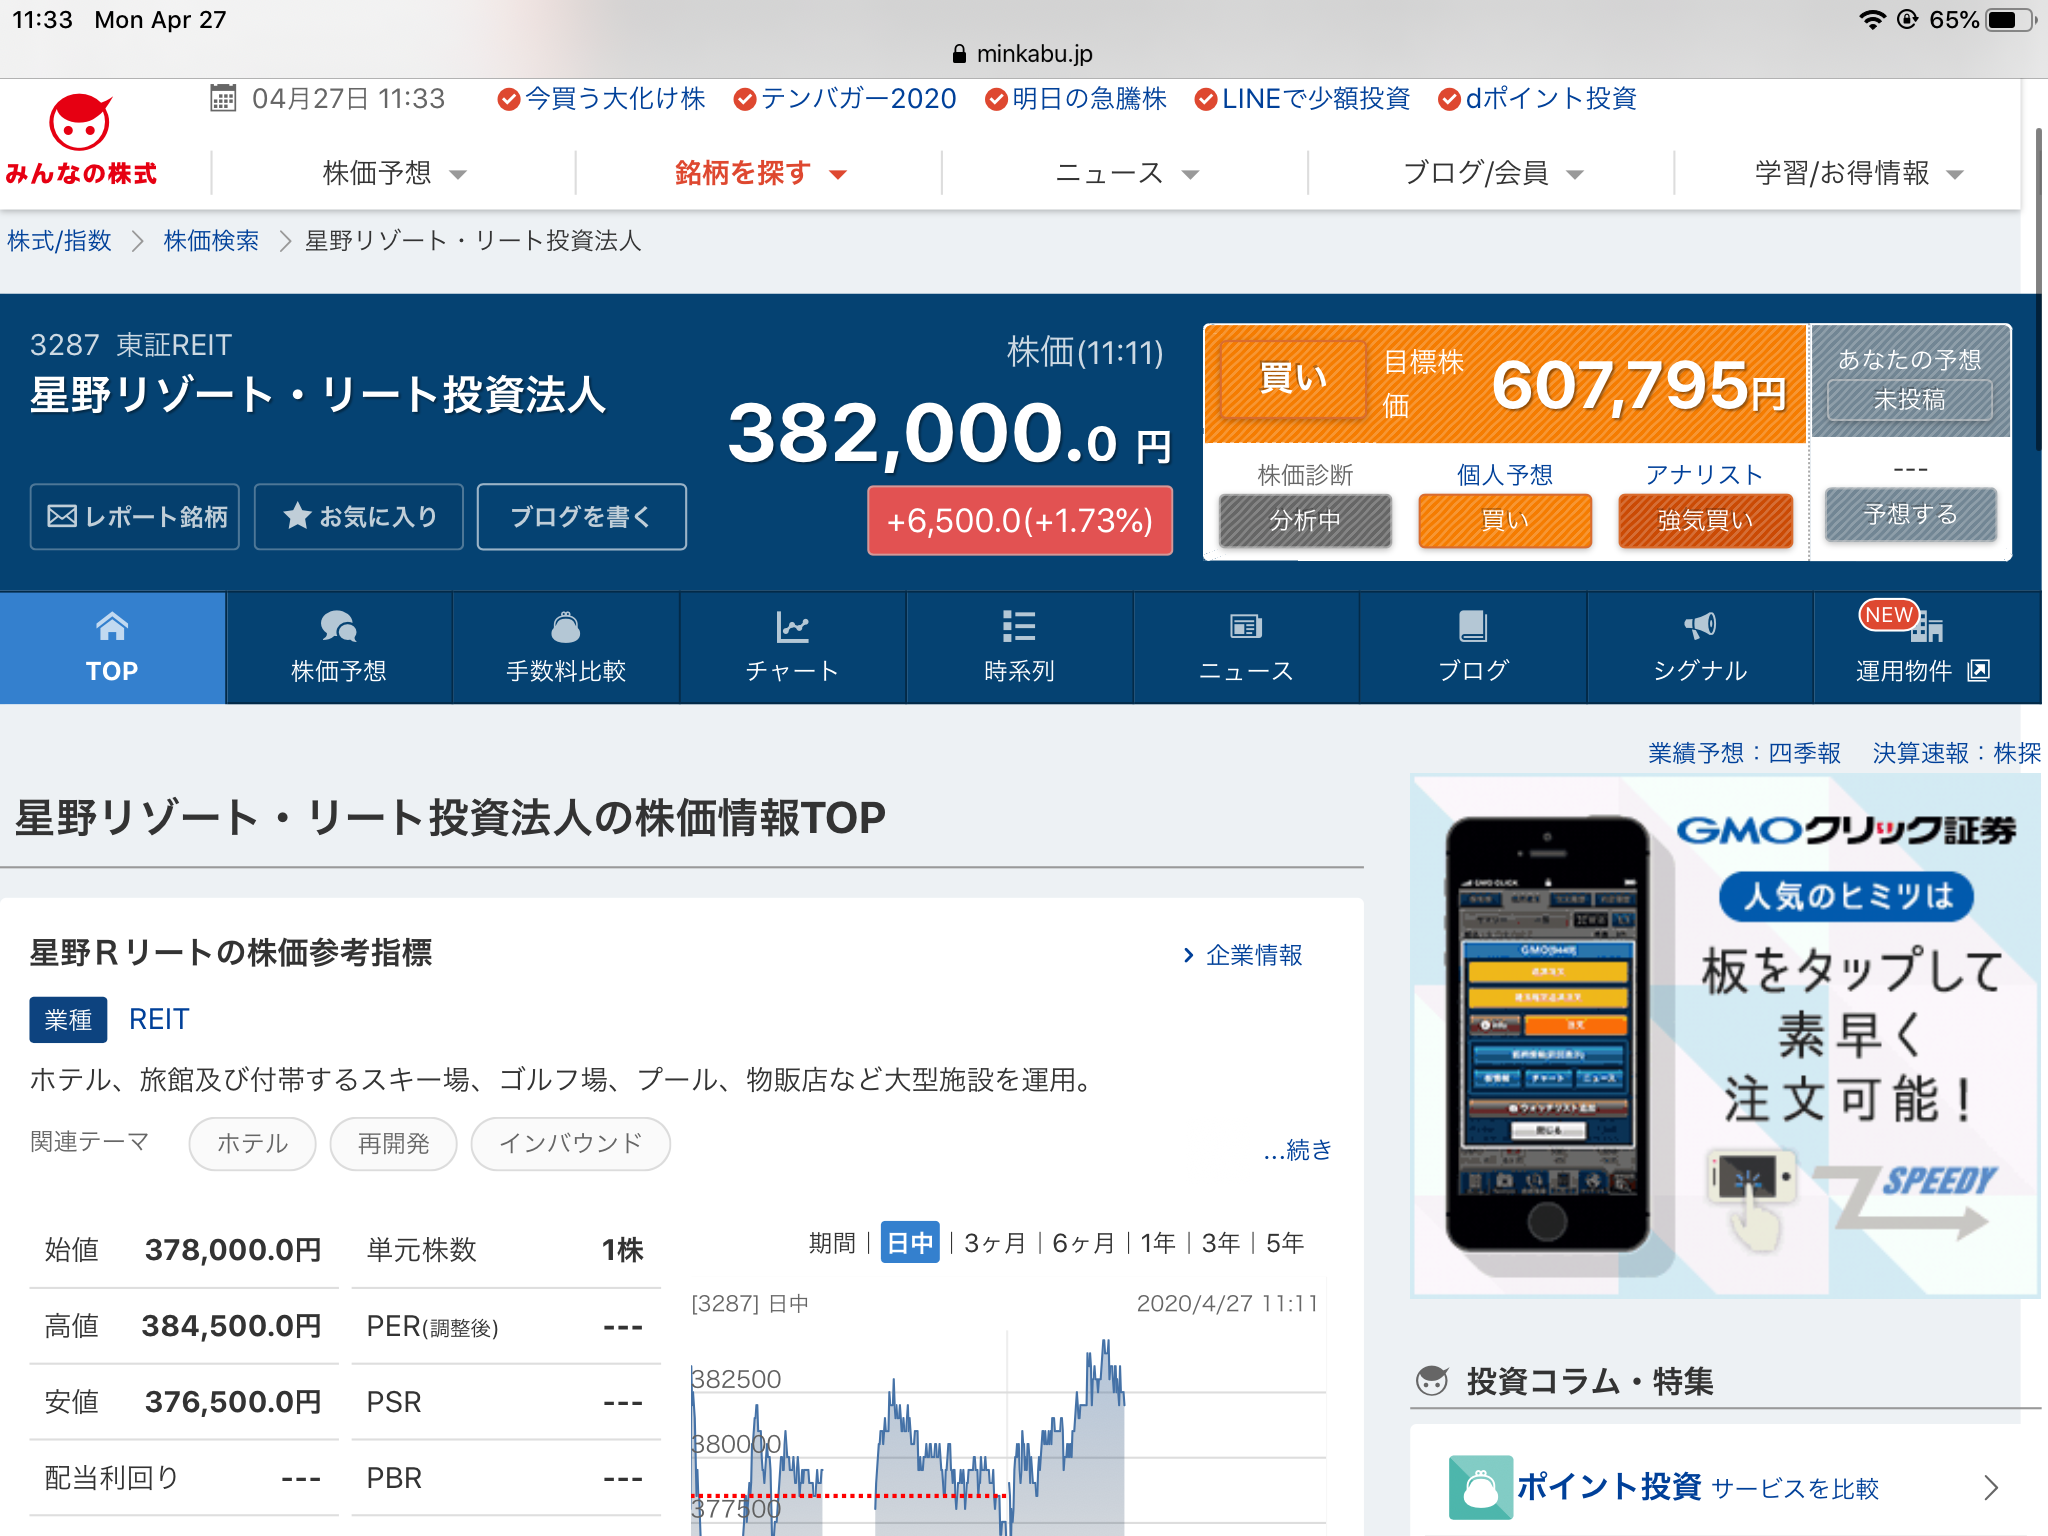2048x1536 pixels.
Task: Click the GMOクリック証券 advertisement banner
Action: (x=1725, y=1036)
